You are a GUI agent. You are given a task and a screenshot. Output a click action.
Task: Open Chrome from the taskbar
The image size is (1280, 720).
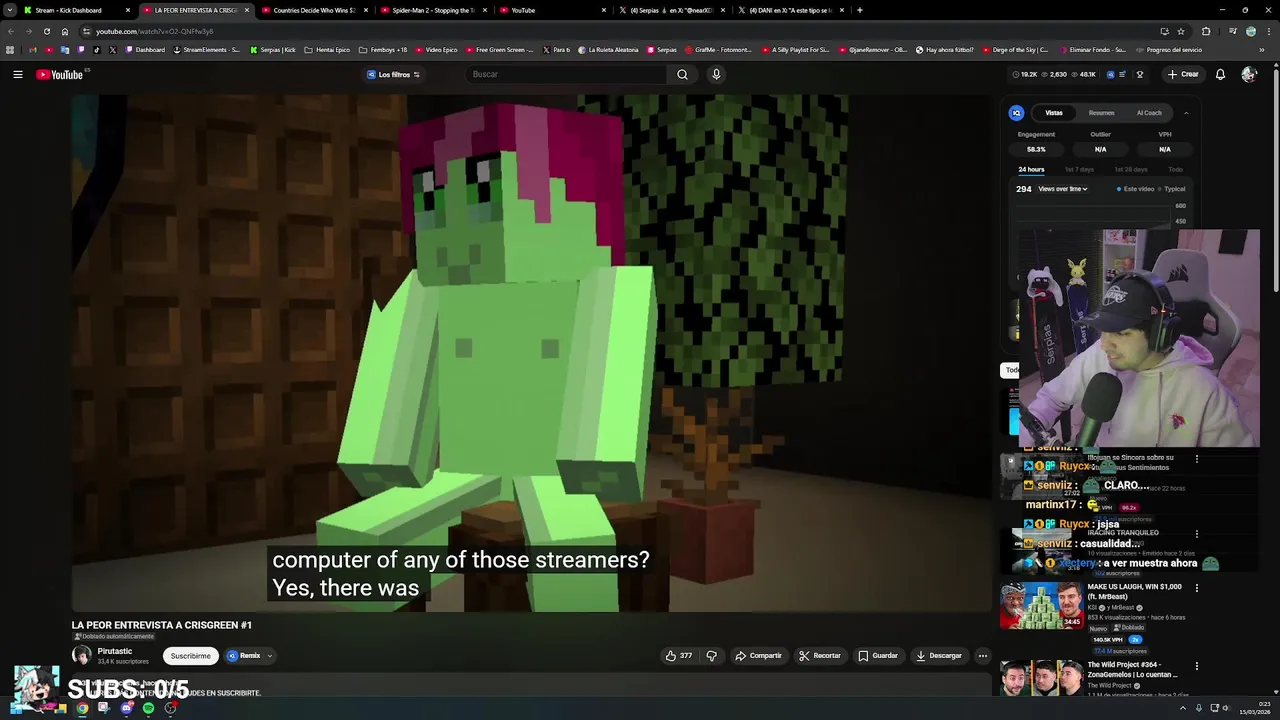click(82, 708)
